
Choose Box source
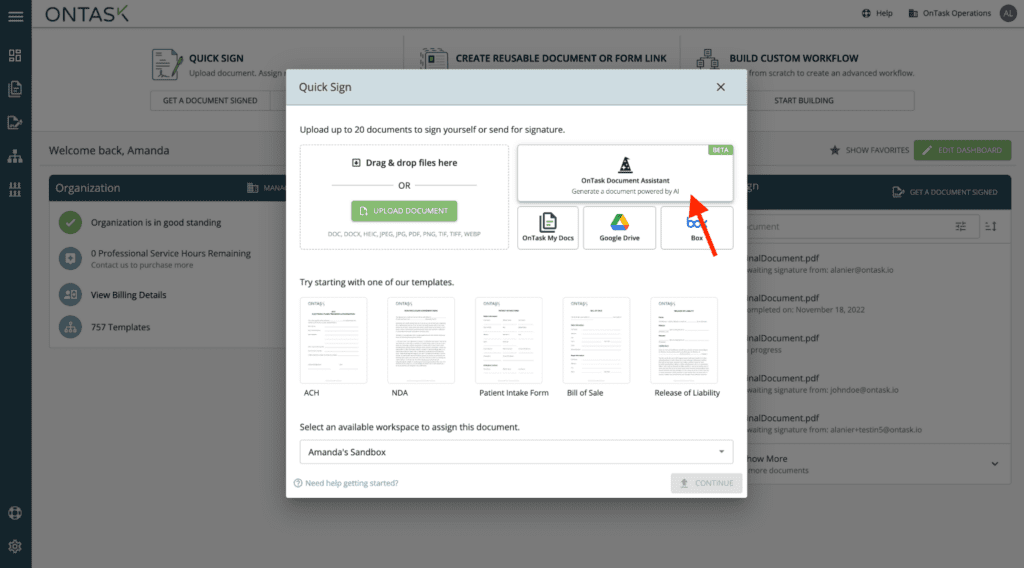(697, 228)
